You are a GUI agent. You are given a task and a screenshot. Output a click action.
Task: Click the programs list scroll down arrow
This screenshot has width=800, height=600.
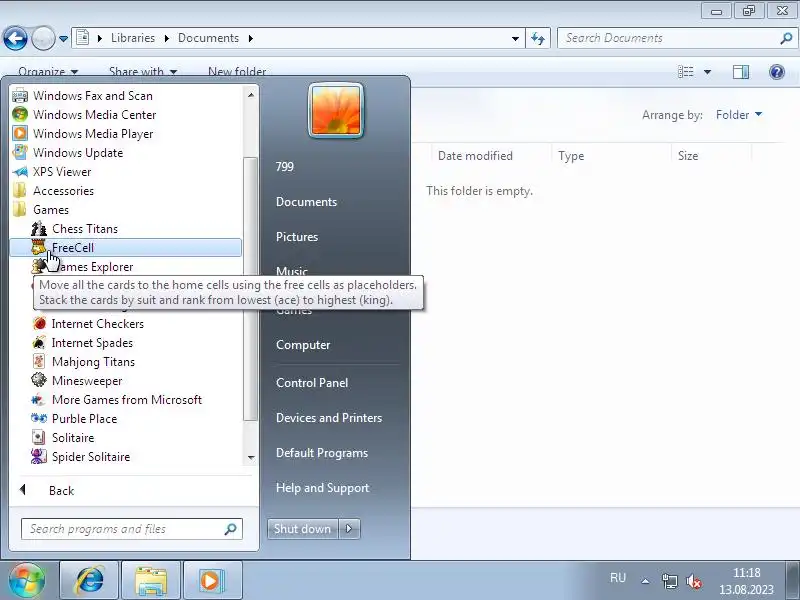point(251,458)
